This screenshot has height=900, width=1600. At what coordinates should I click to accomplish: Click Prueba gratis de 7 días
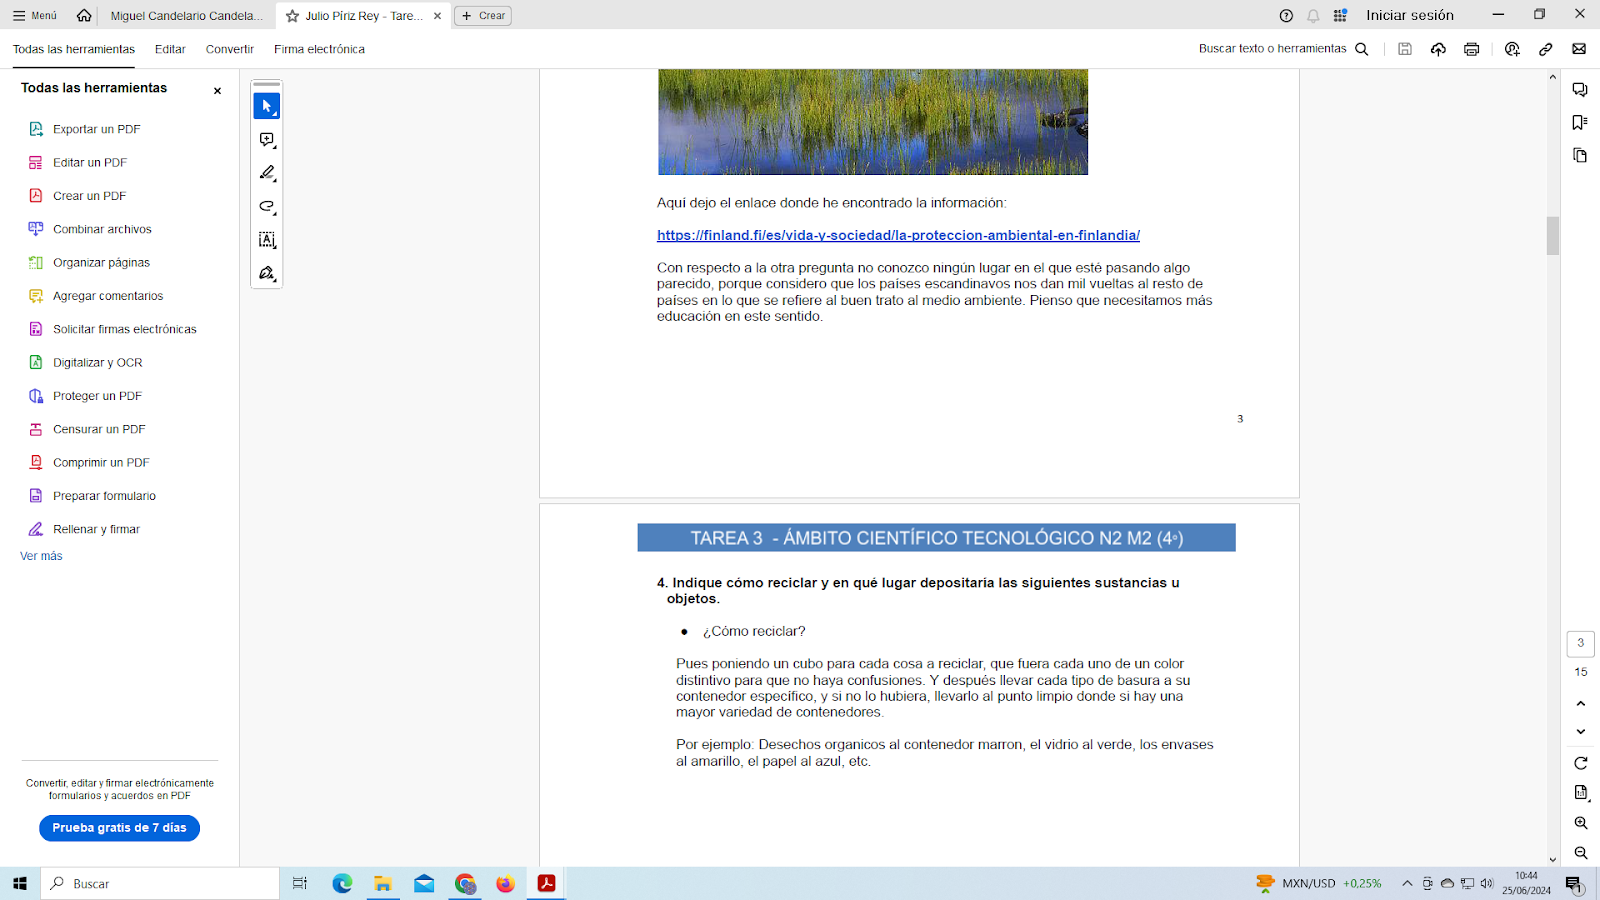tap(119, 828)
